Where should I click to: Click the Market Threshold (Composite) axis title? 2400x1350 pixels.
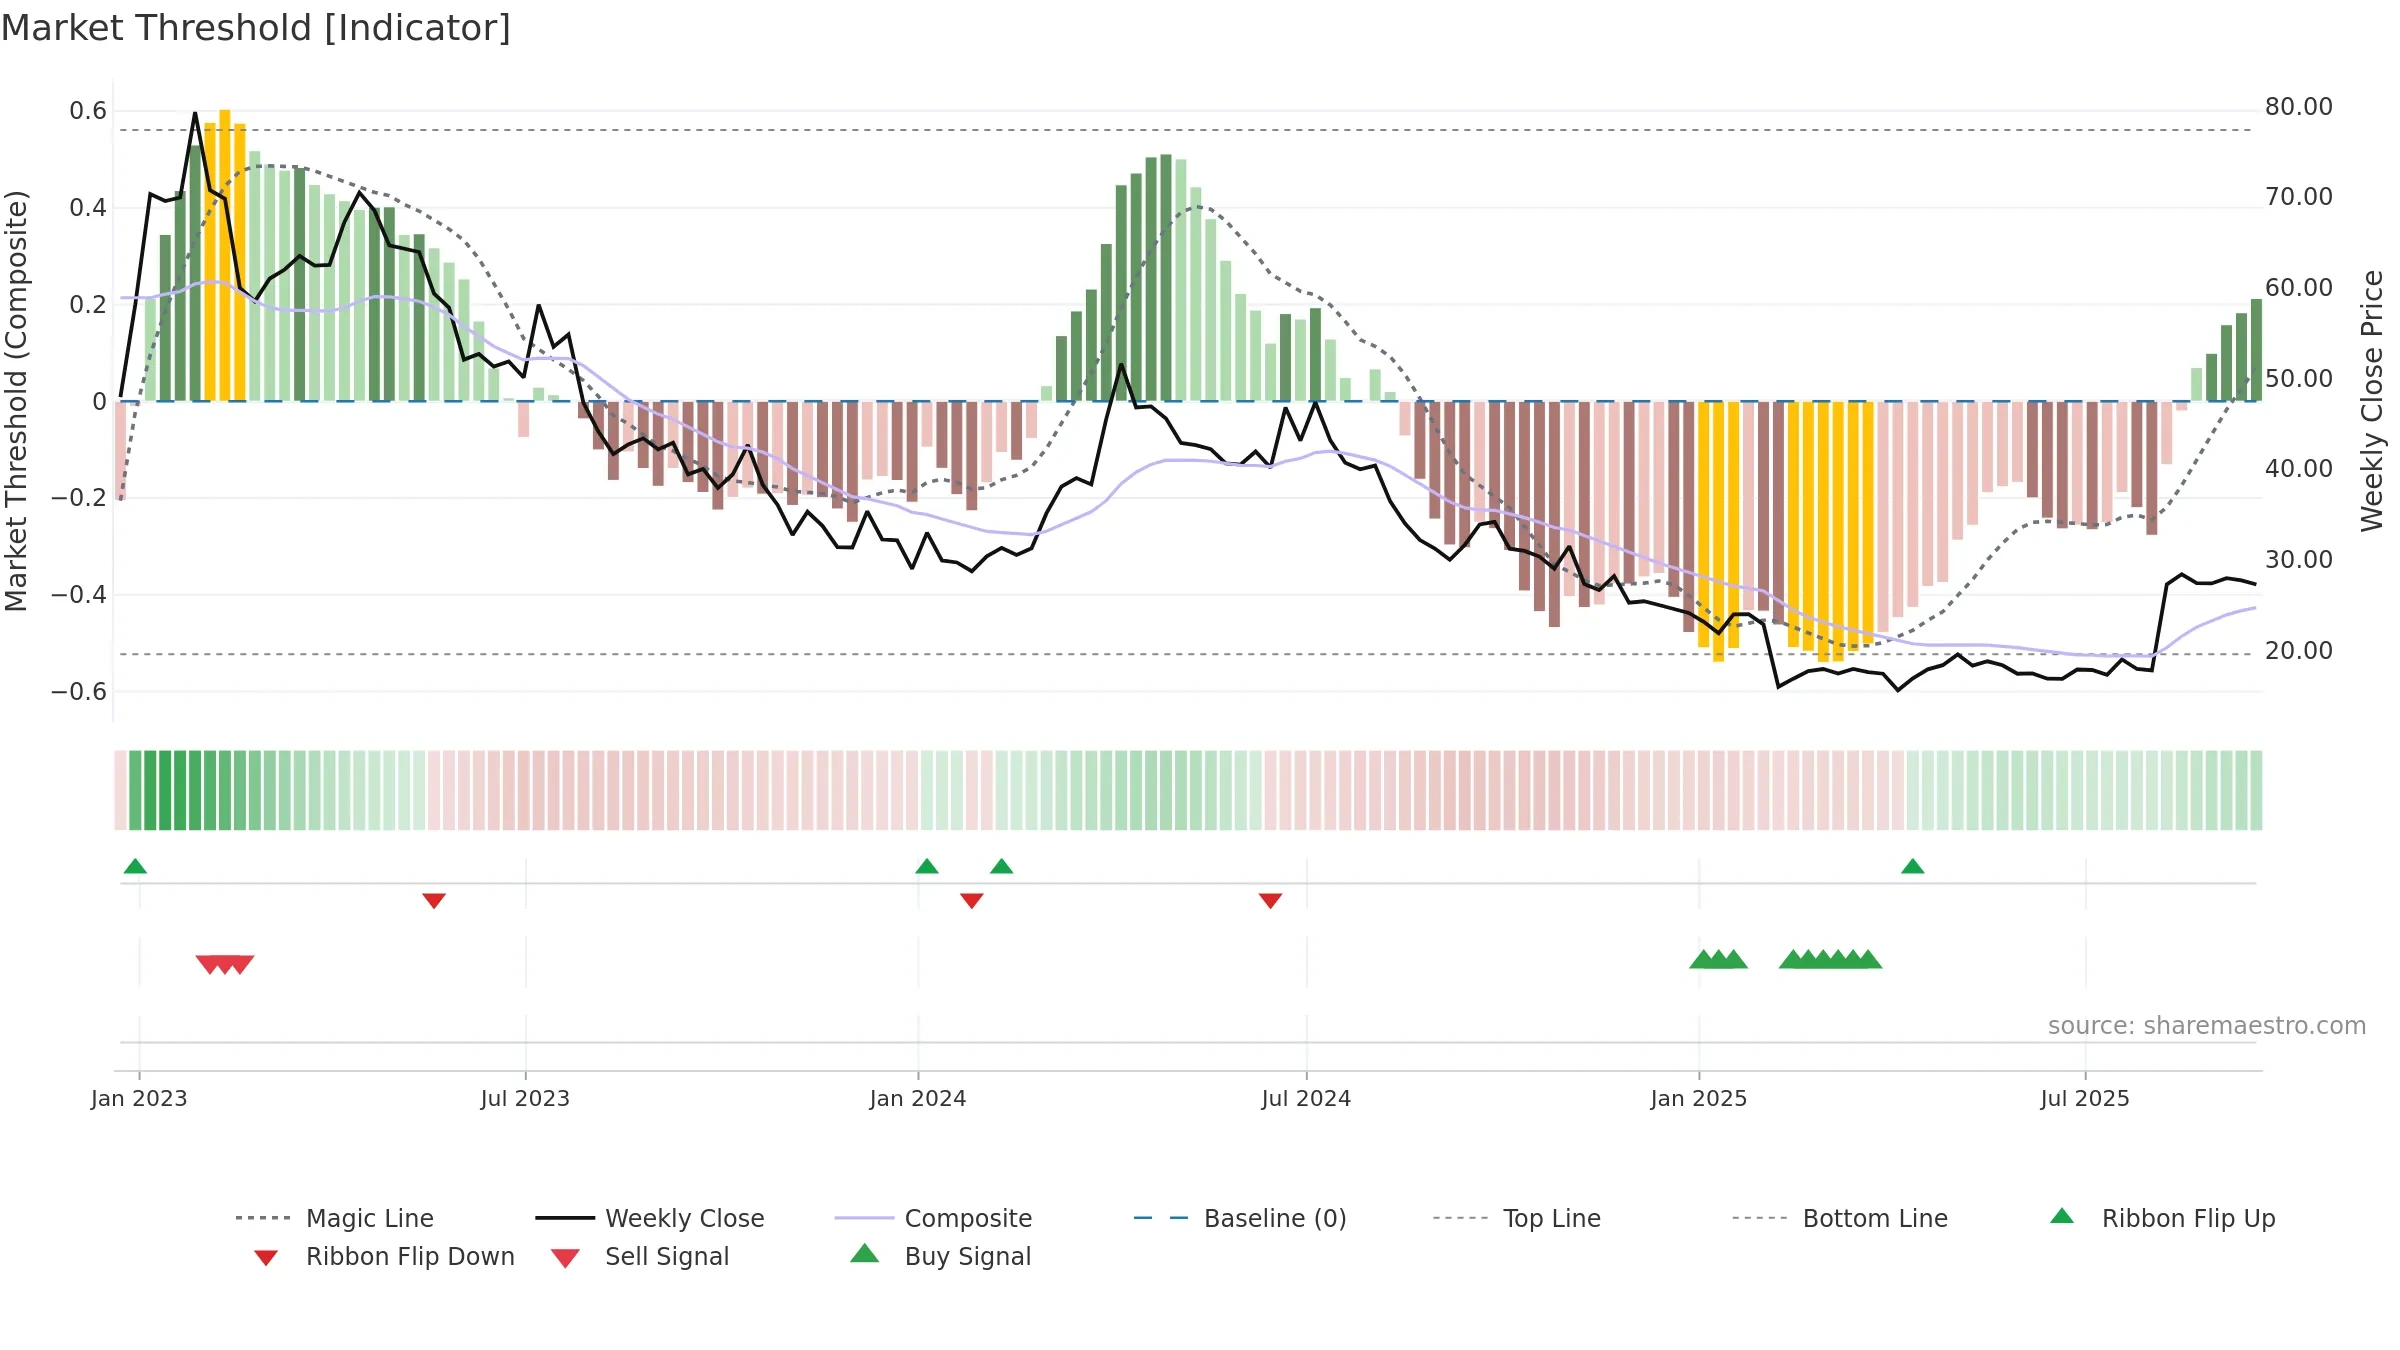pos(16,401)
